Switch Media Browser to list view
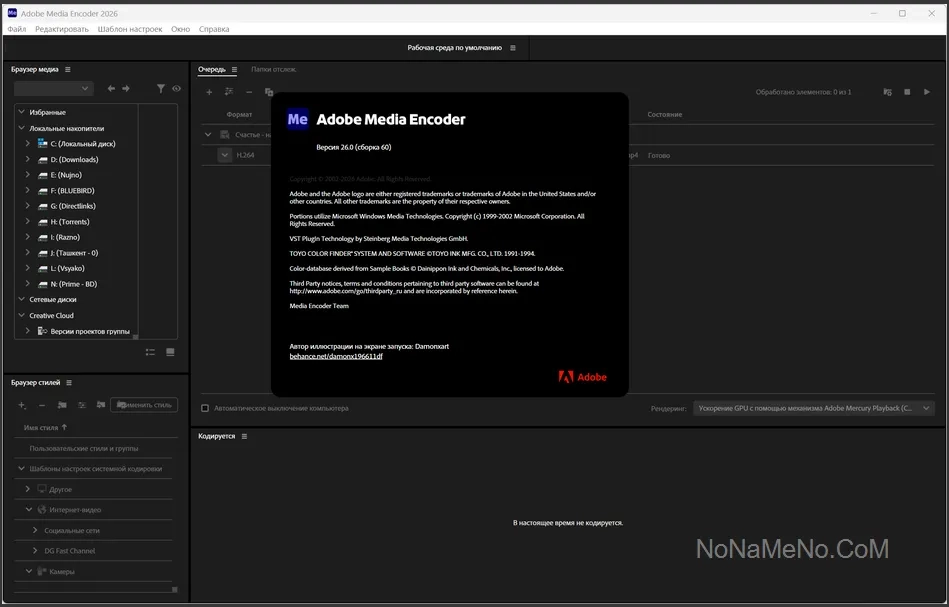The image size is (949, 607). click(x=150, y=352)
